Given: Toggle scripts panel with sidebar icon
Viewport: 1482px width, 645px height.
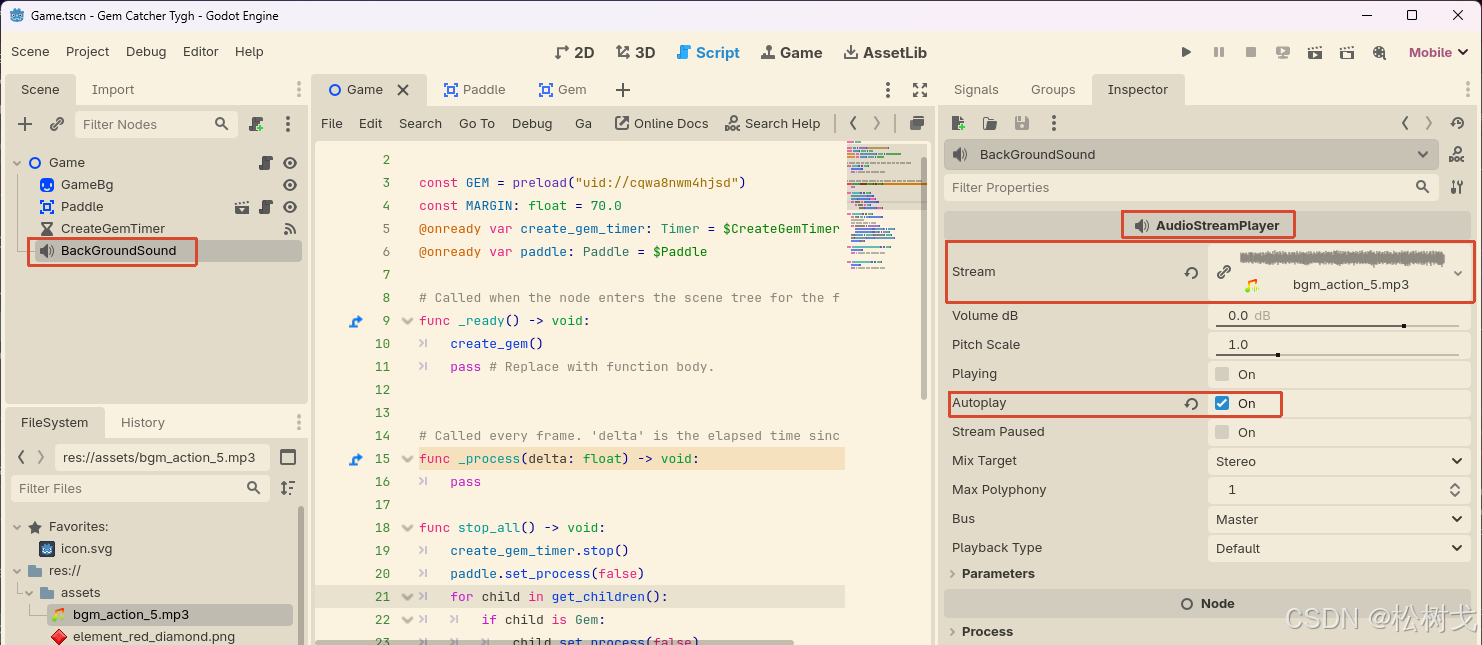Looking at the screenshot, I should (x=916, y=124).
